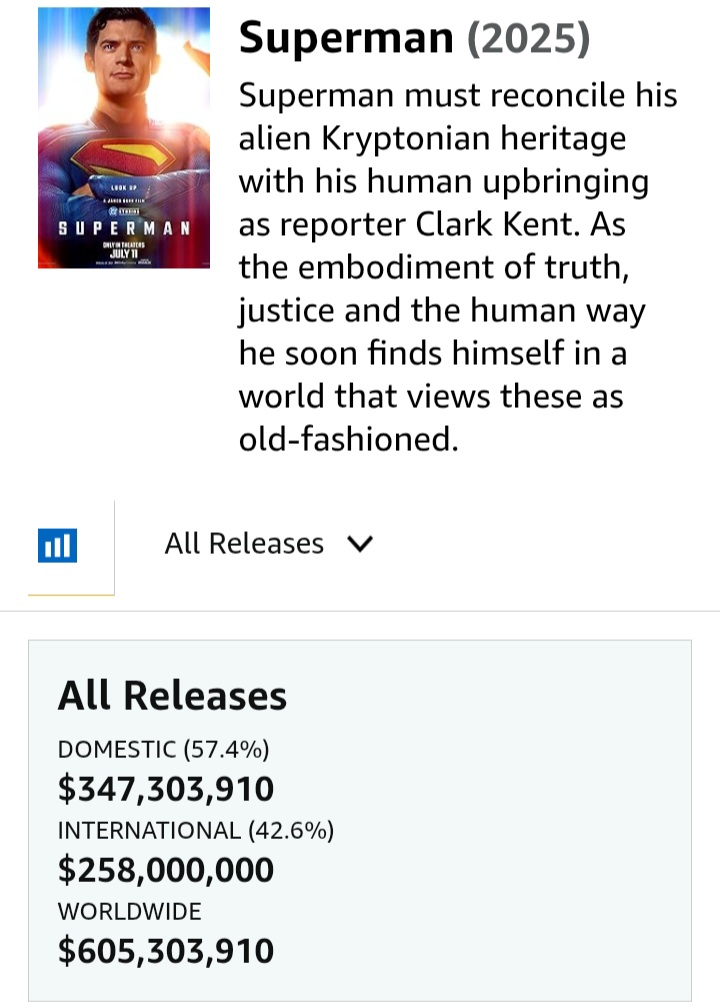Open the bar chart summary tab icon
The height and width of the screenshot is (1008, 720).
click(x=57, y=545)
